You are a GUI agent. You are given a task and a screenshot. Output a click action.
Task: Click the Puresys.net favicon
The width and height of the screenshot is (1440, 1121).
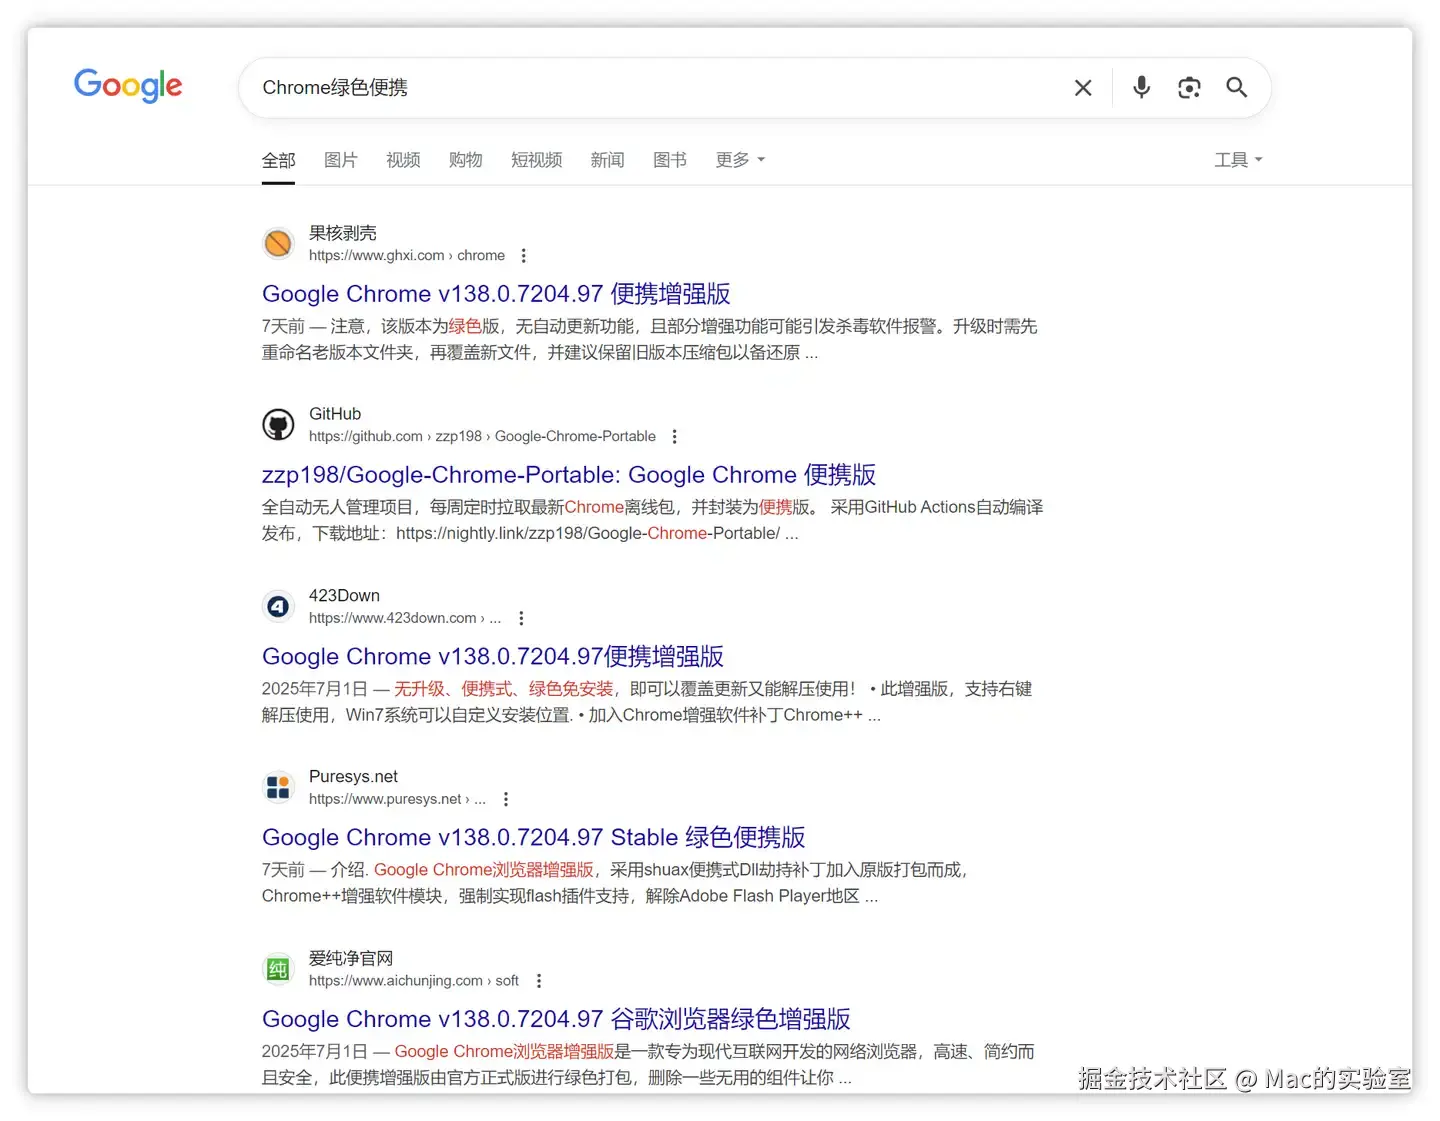click(x=278, y=787)
